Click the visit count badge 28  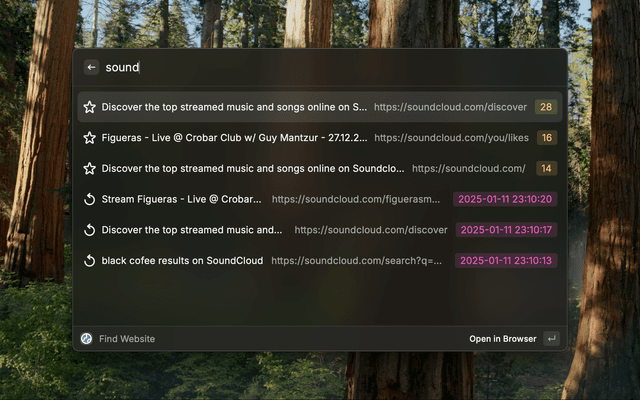pos(546,107)
